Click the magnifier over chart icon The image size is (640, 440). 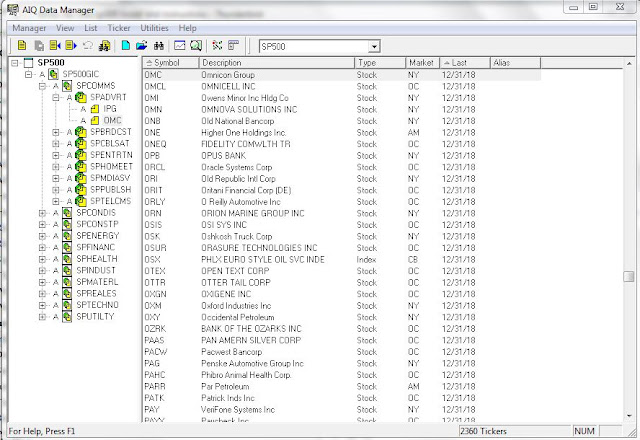click(x=196, y=45)
